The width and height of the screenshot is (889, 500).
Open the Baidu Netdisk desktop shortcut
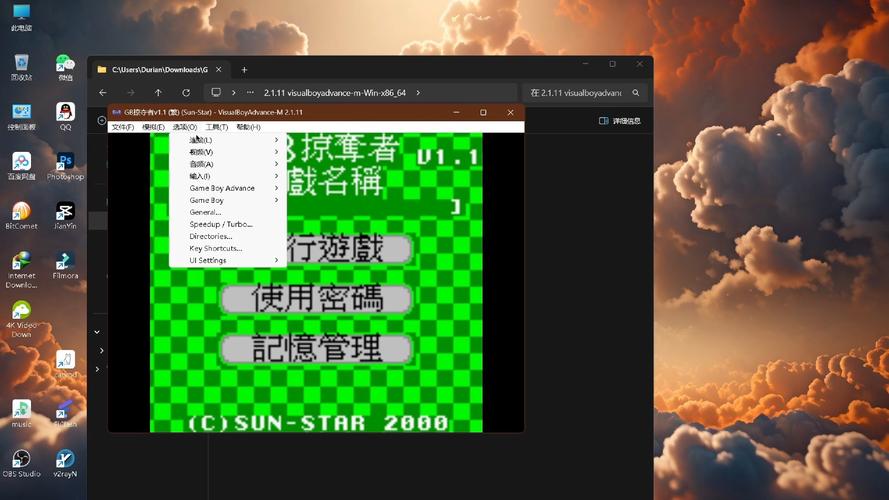[21, 166]
